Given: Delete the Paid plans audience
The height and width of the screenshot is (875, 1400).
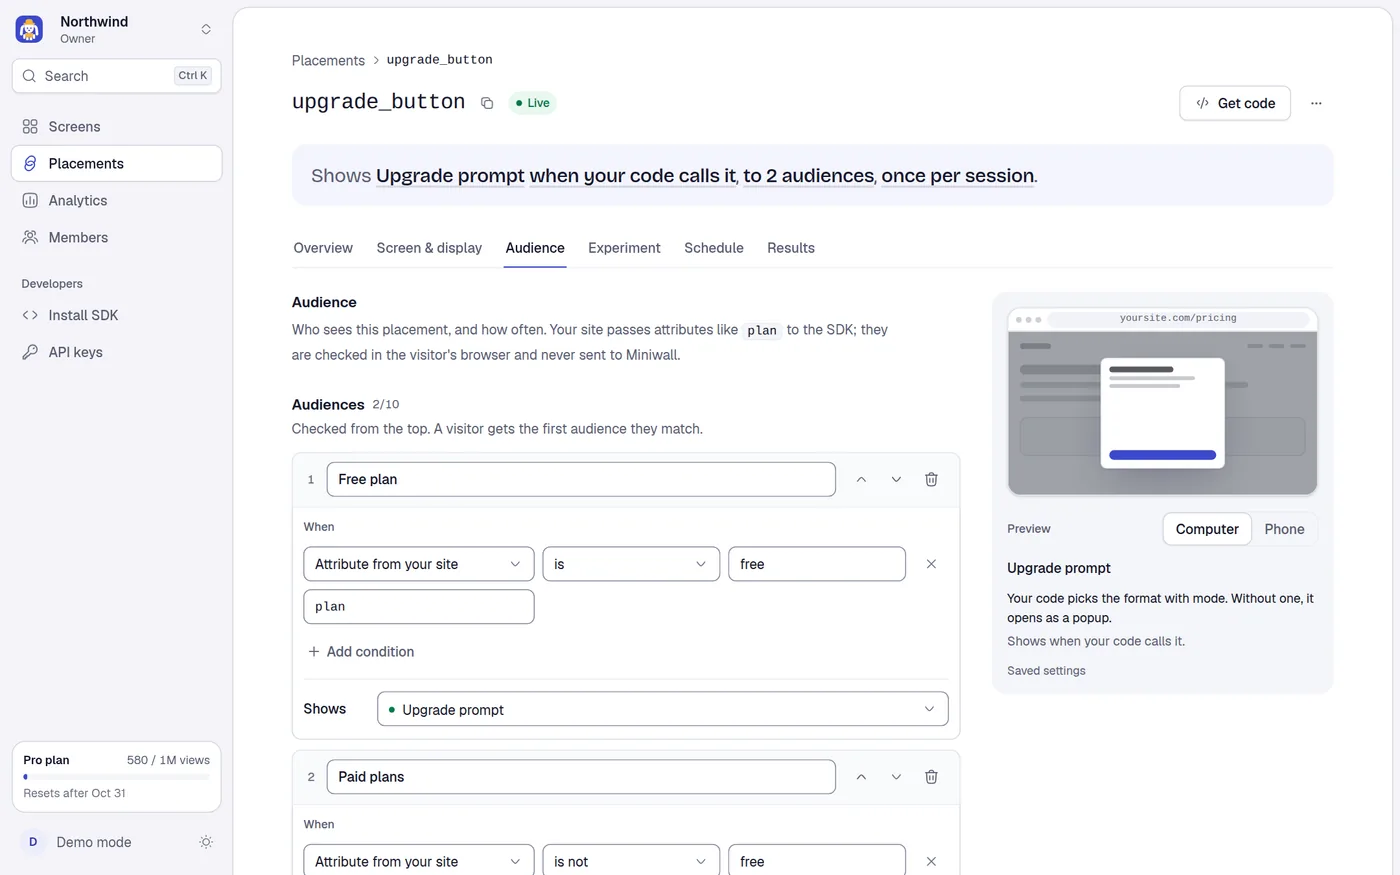Looking at the screenshot, I should coord(931,777).
